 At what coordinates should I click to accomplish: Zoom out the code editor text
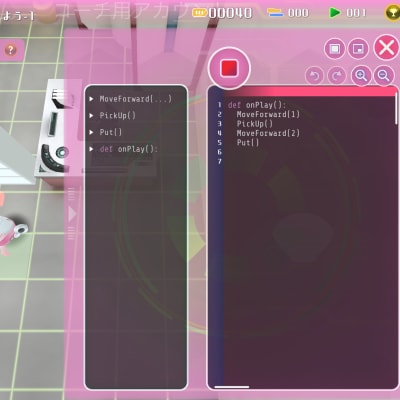tap(383, 76)
